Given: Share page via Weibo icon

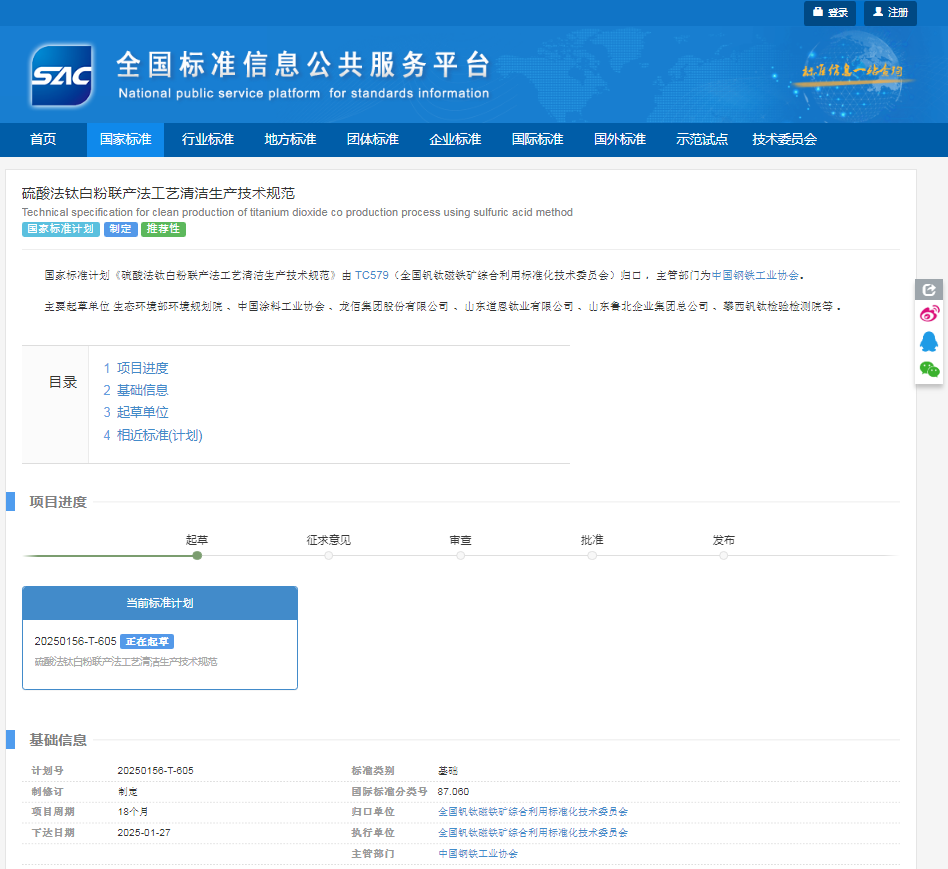Looking at the screenshot, I should point(929,315).
